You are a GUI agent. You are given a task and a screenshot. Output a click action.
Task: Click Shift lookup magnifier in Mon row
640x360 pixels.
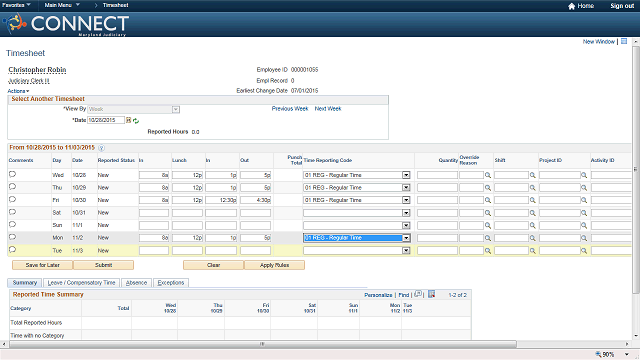pos(533,238)
